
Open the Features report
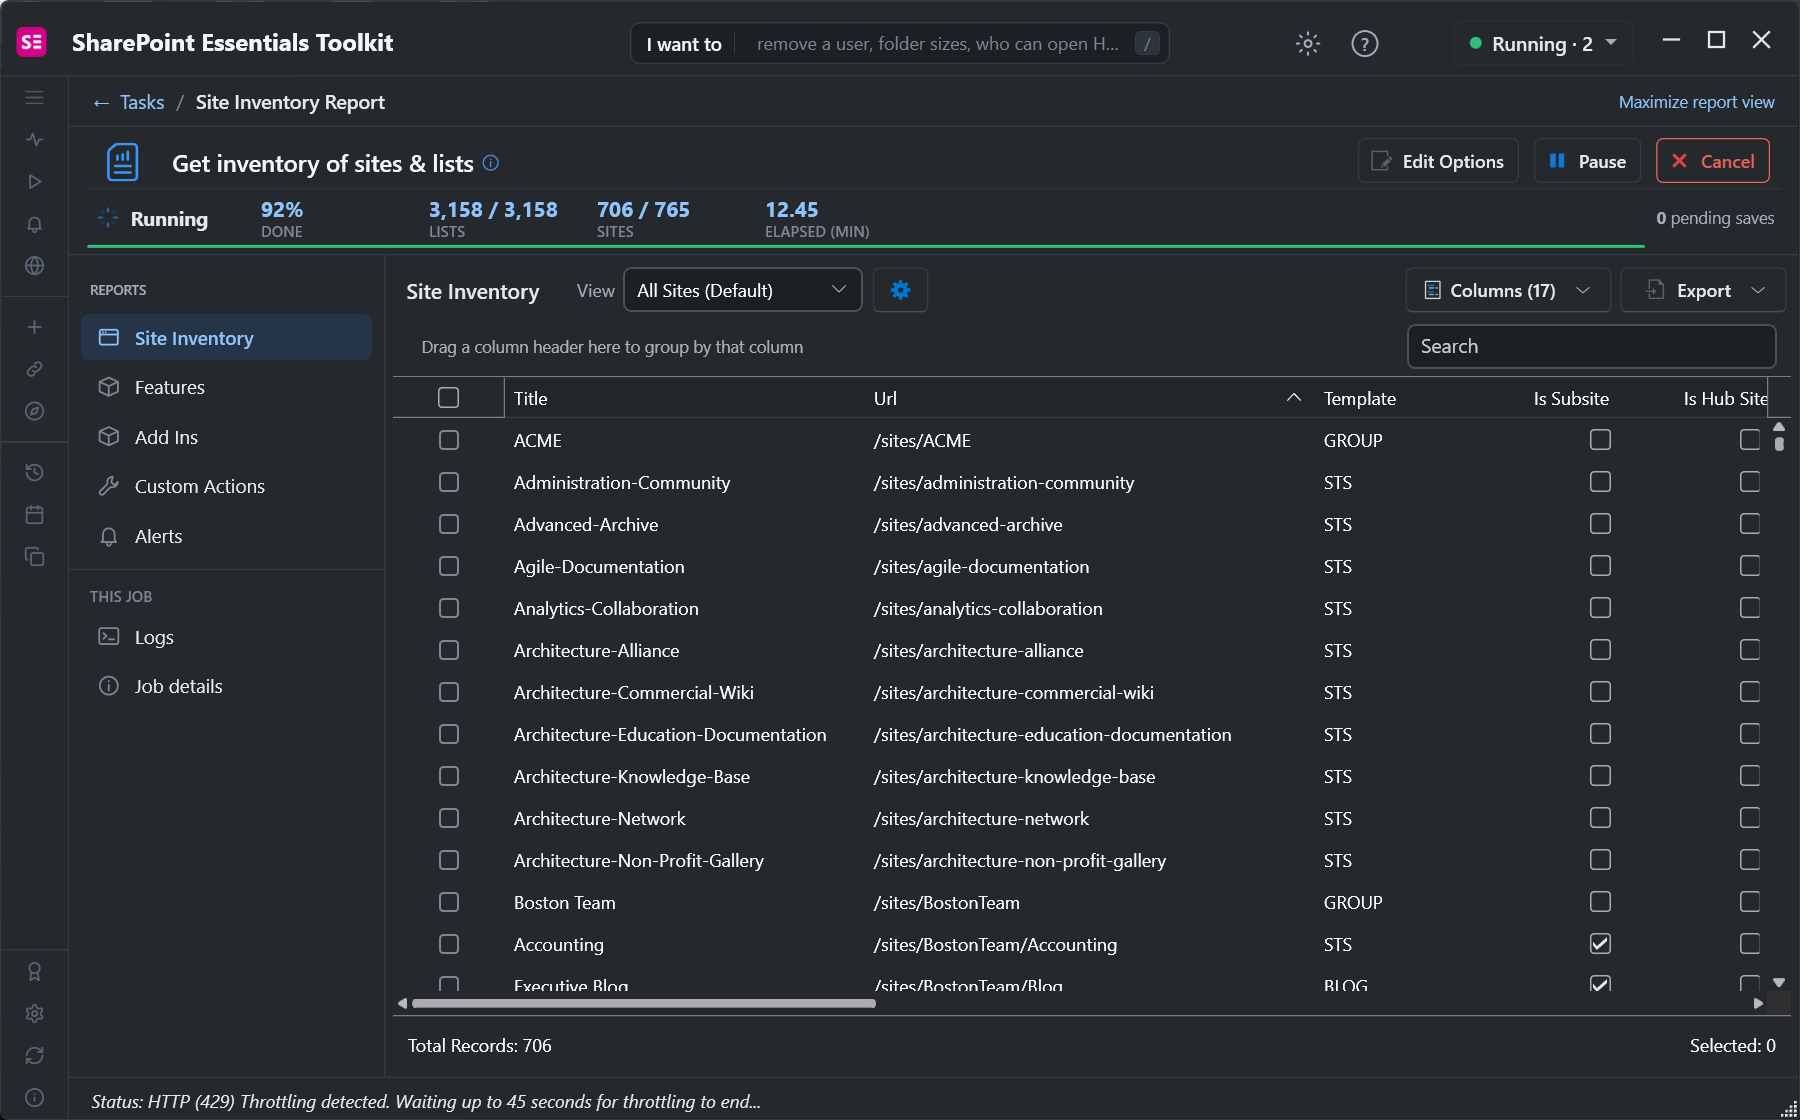coord(227,387)
